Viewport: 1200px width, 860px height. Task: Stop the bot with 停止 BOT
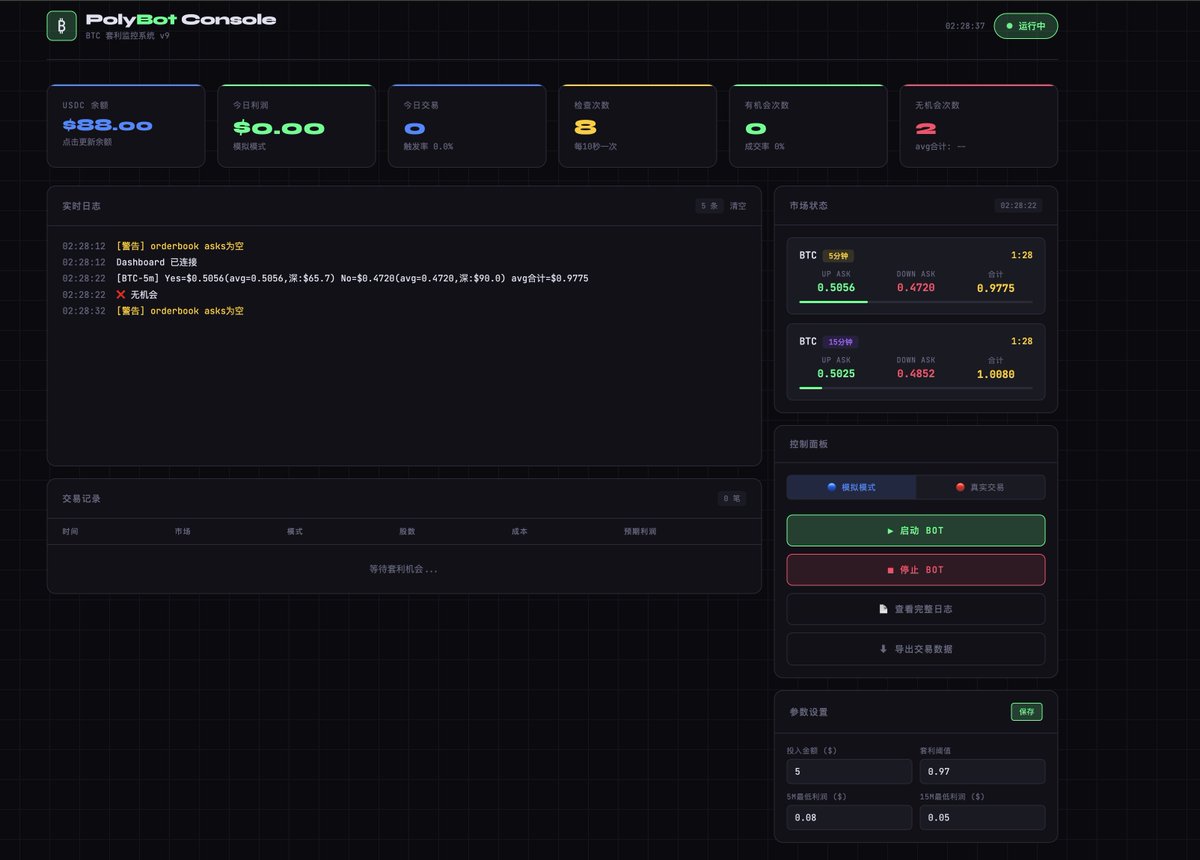pos(916,570)
